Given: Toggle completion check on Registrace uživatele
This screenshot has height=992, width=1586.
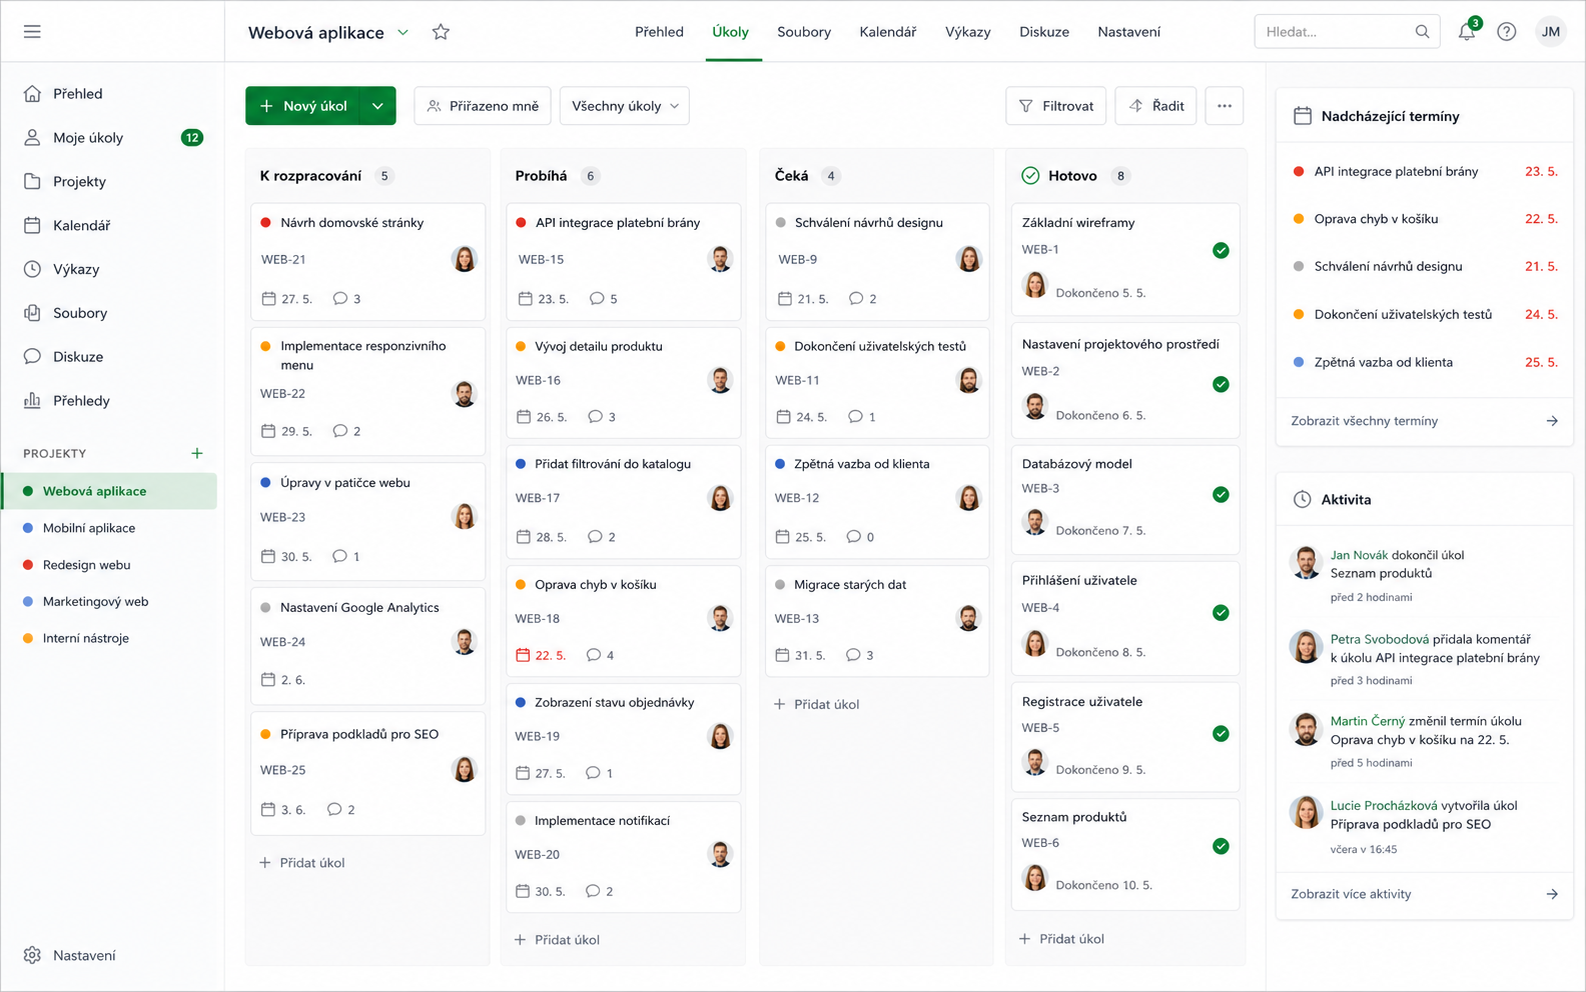Looking at the screenshot, I should [1221, 734].
